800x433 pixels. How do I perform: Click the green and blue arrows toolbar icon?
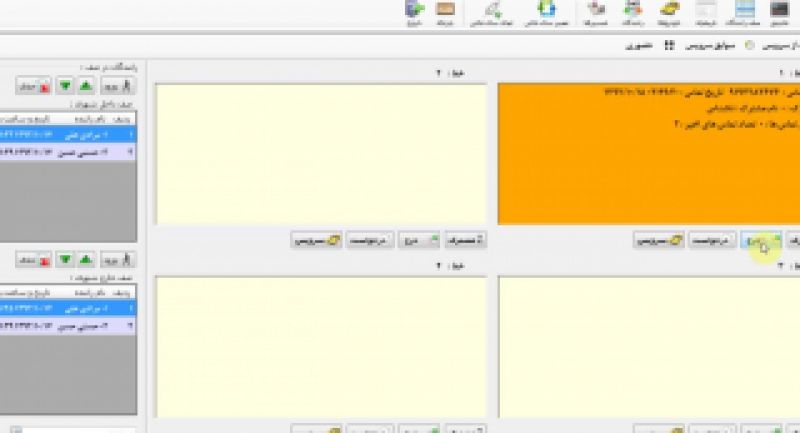547,13
